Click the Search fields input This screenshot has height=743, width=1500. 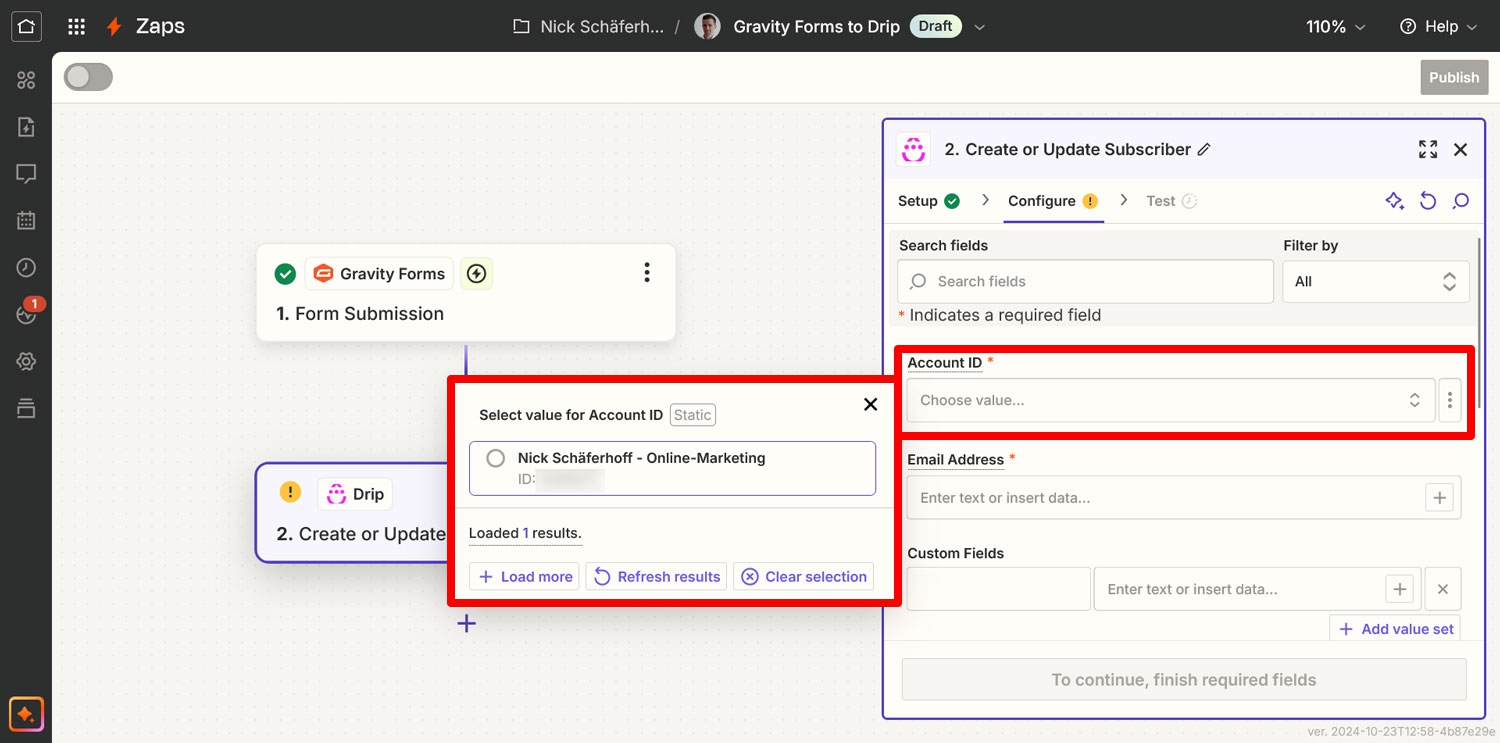coord(1085,282)
